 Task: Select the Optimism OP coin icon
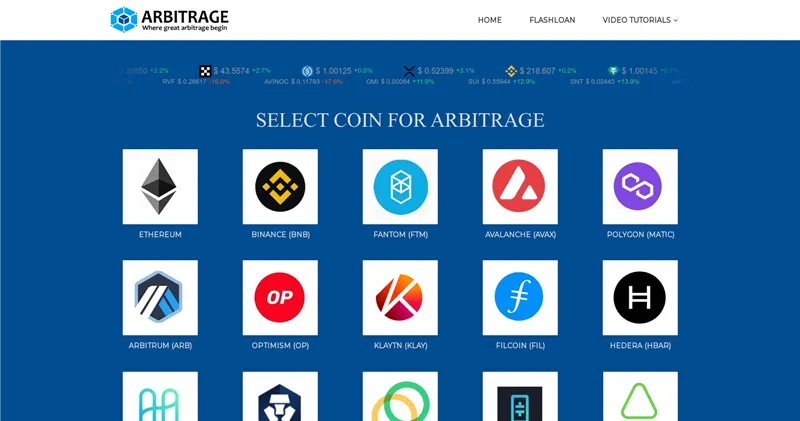pos(280,298)
